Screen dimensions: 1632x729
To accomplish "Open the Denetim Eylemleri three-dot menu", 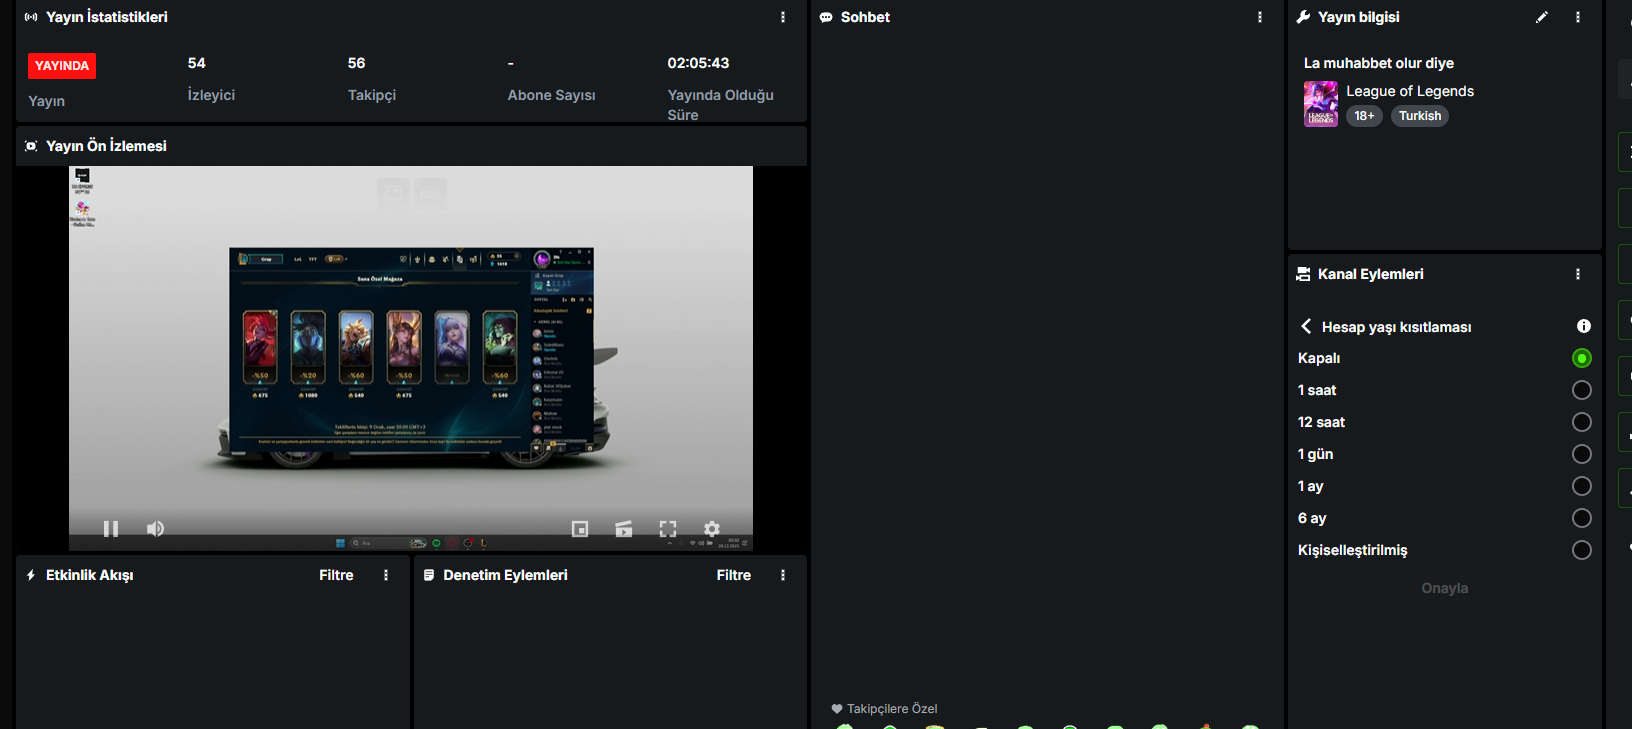I will pyautogui.click(x=783, y=575).
